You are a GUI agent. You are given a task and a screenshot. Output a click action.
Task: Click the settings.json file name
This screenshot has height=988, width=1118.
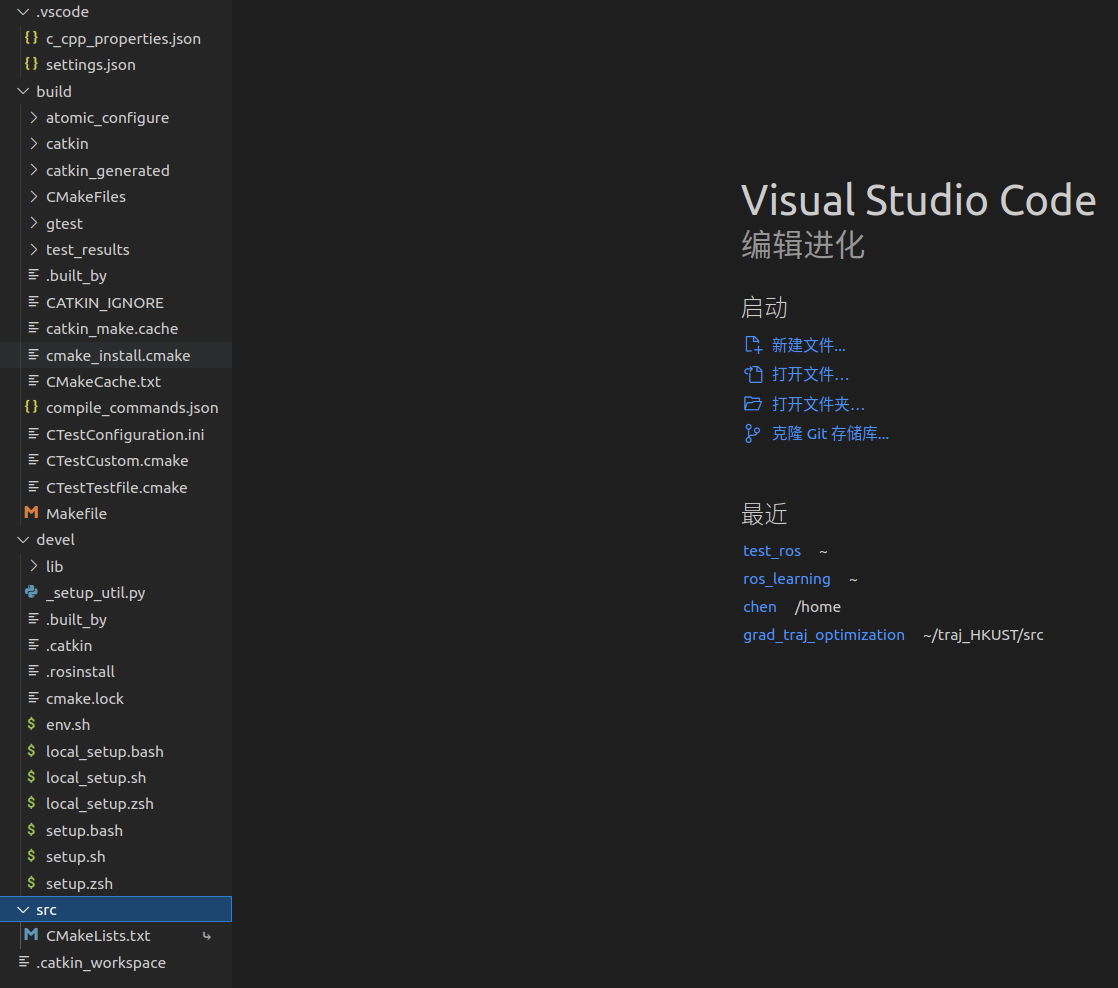(91, 65)
